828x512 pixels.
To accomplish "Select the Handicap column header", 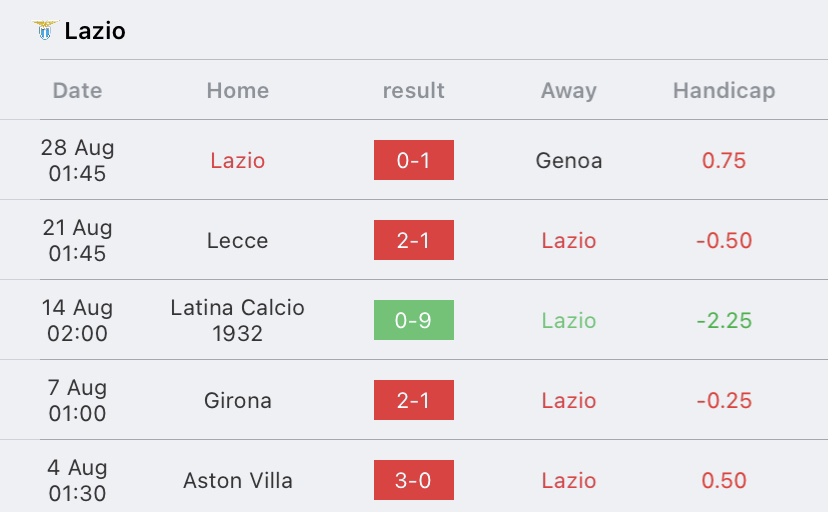I will pos(724,90).
